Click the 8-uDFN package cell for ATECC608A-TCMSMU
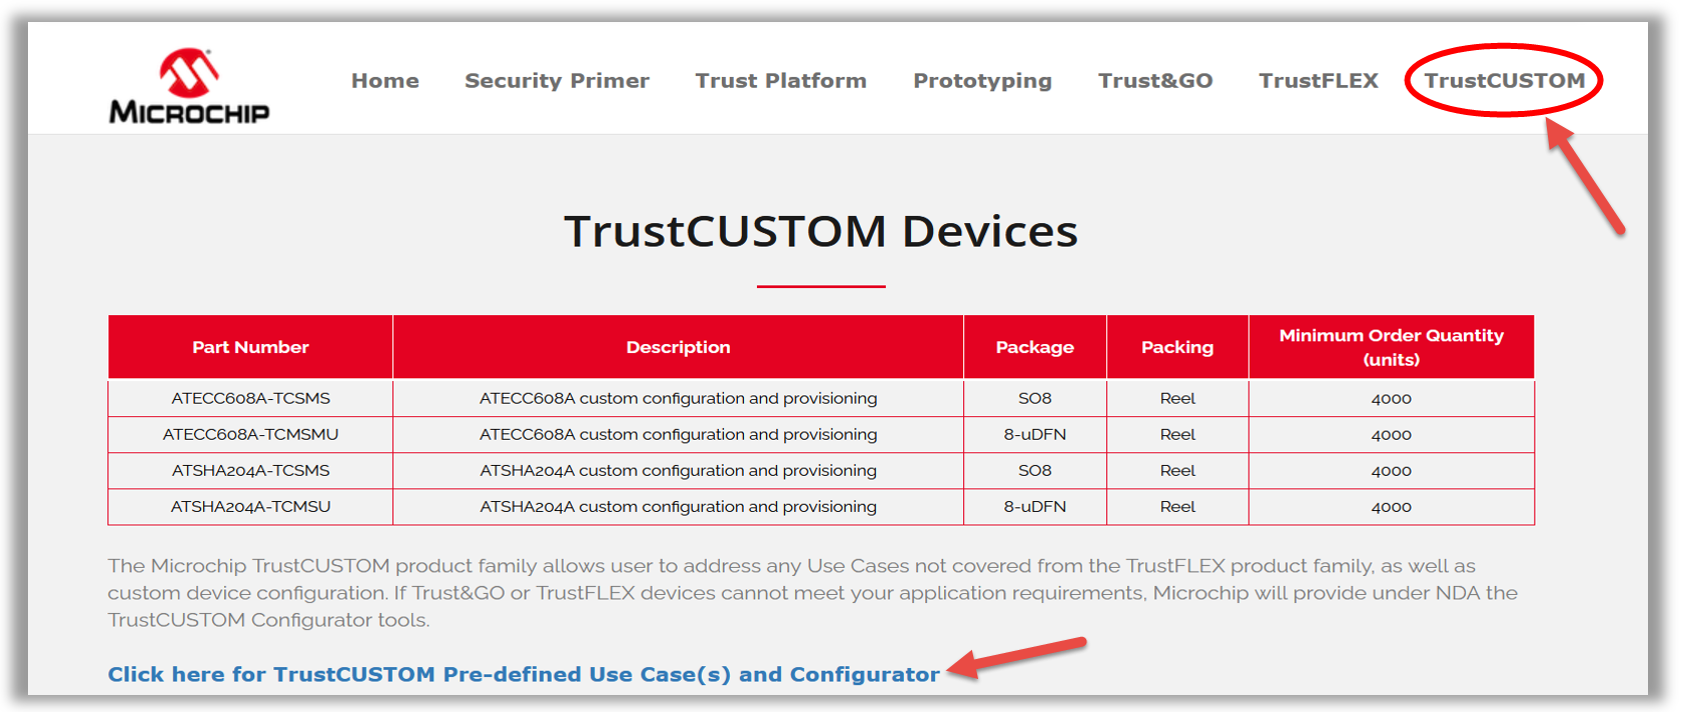 click(x=1034, y=434)
